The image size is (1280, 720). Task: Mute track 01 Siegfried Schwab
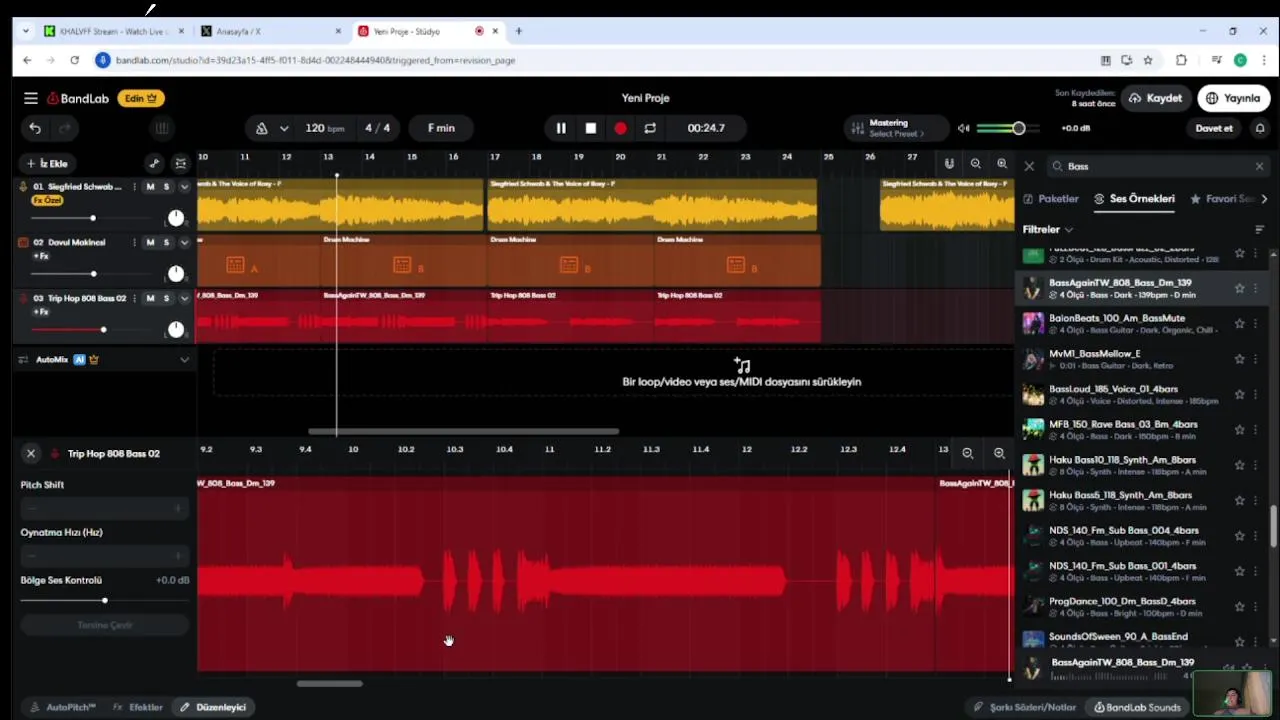(x=150, y=187)
